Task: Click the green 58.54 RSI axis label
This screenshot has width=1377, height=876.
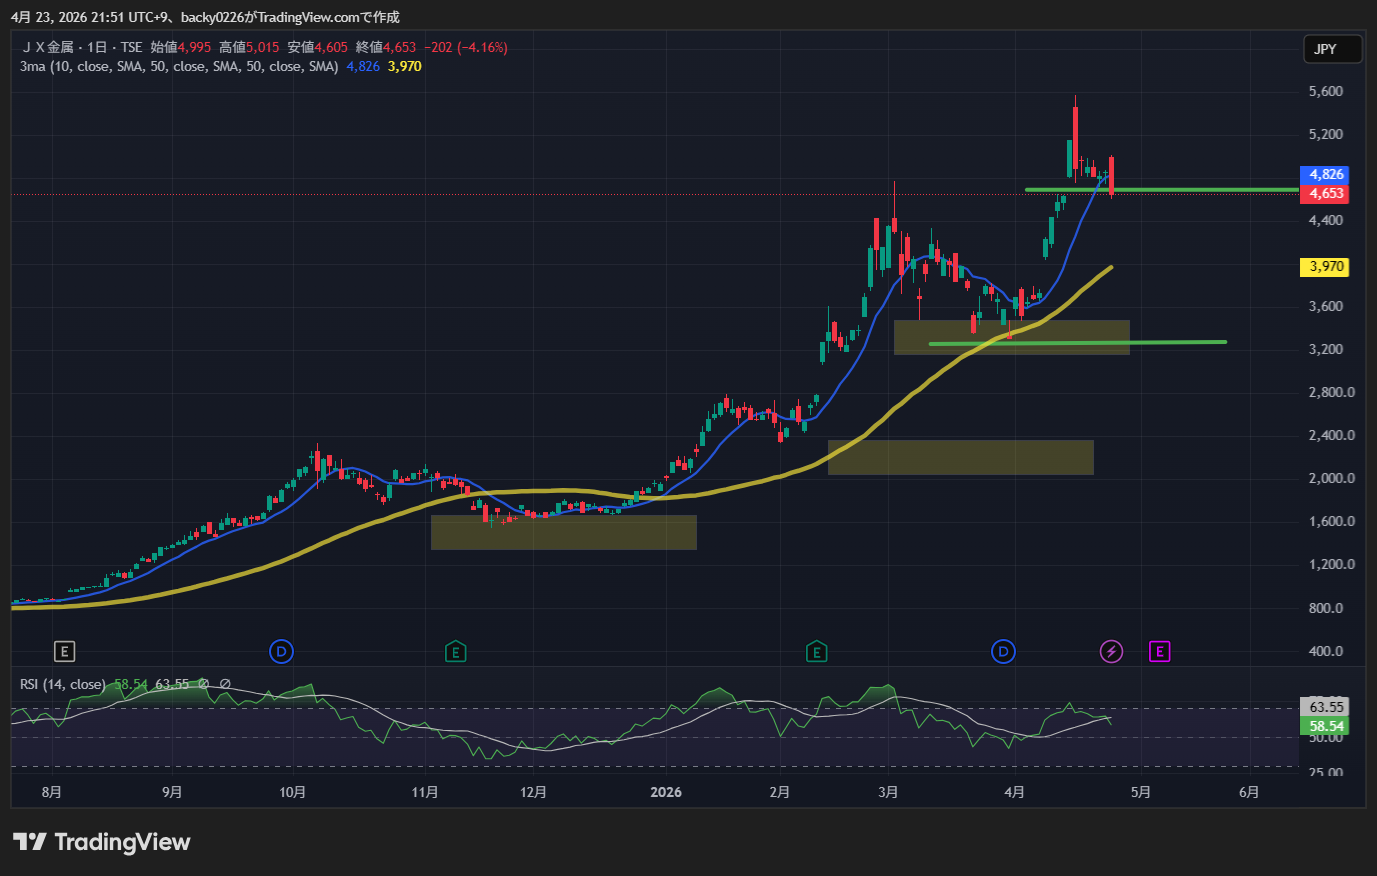Action: 1325,727
